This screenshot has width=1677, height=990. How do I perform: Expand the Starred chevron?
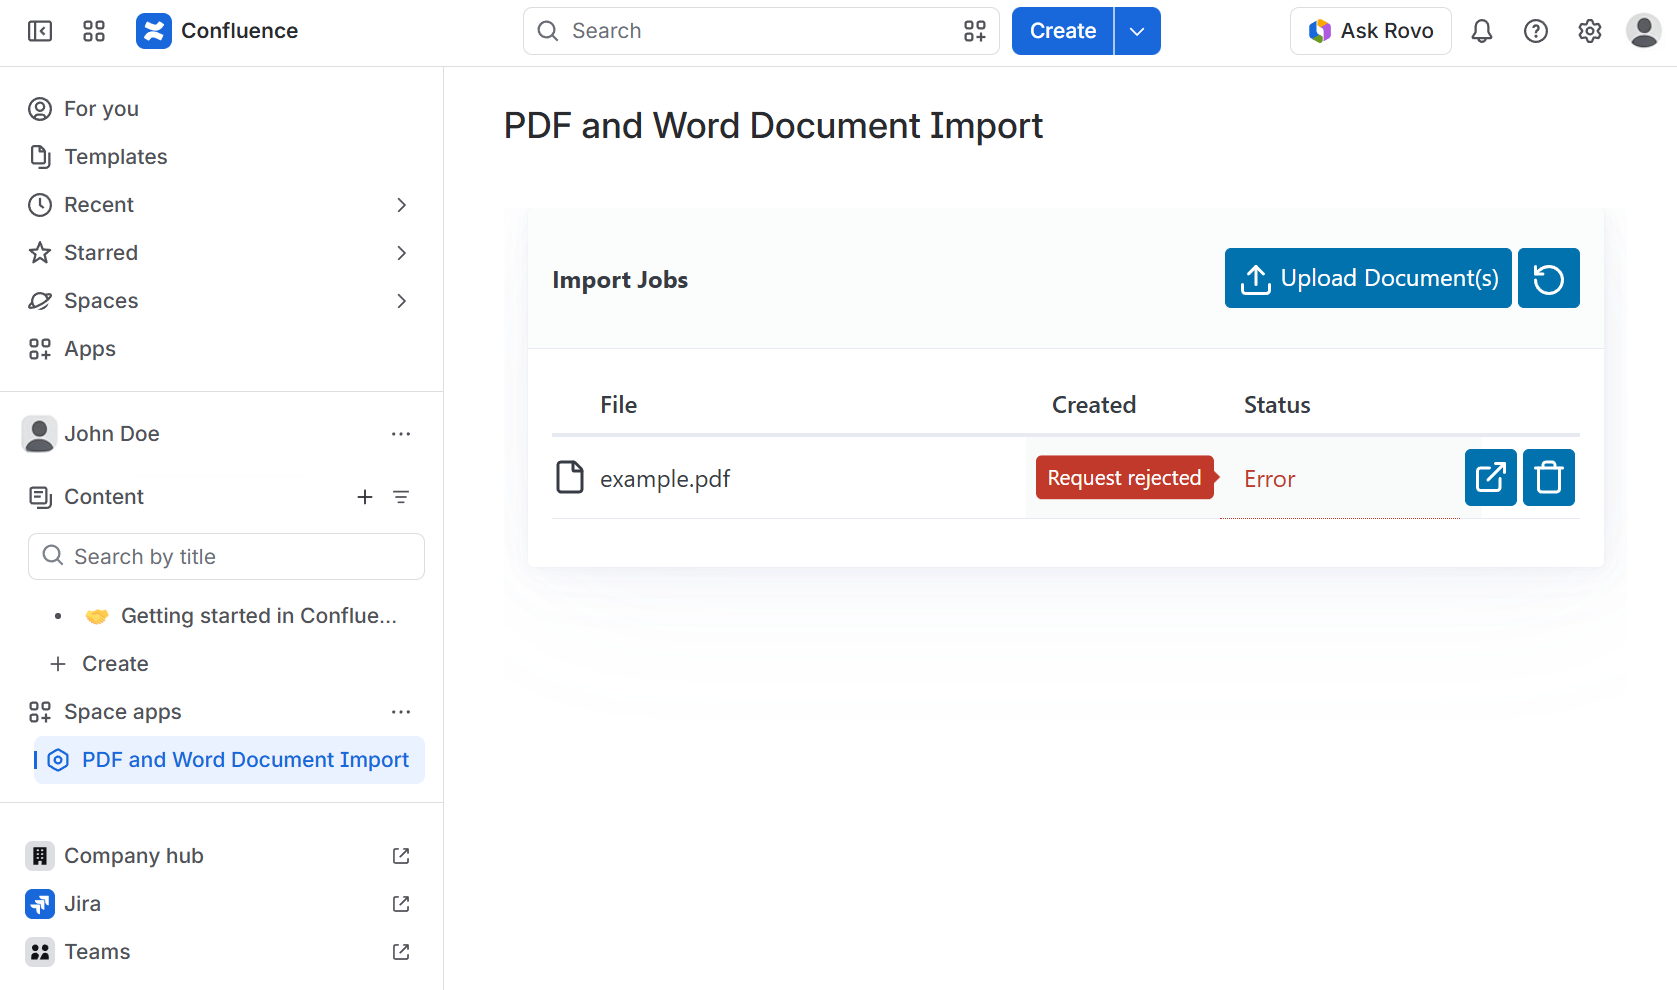coord(402,253)
